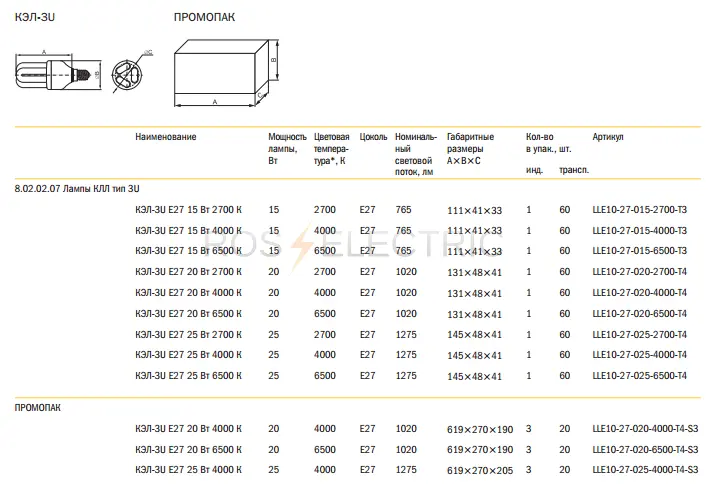Click luminous flux 765 in the 15 Вт 2700 К row
709x496 pixels.
click(403, 210)
